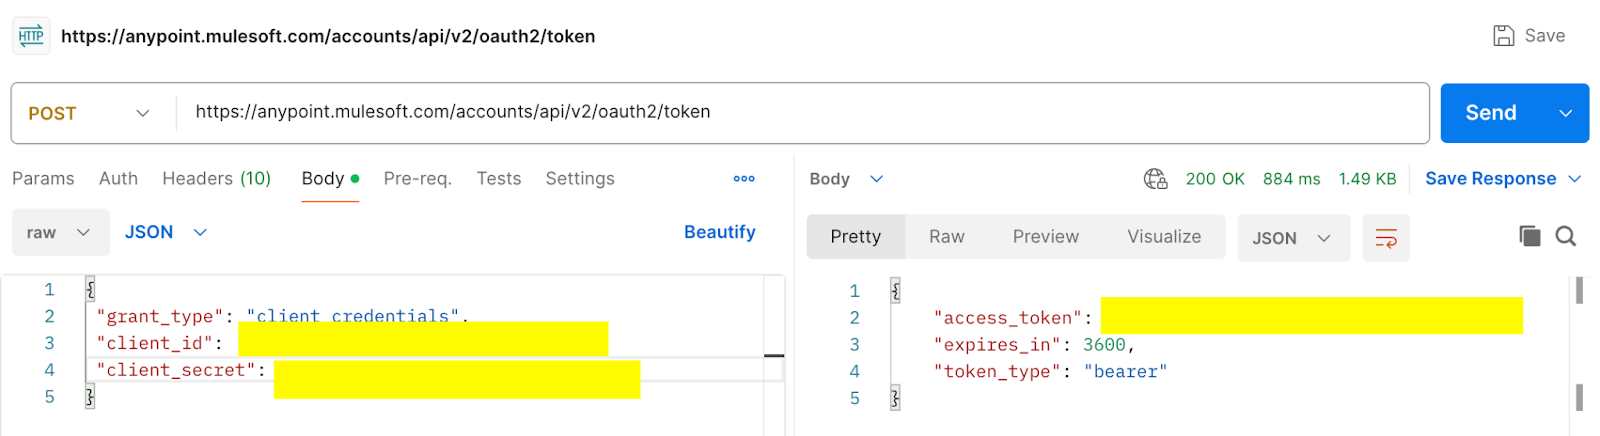The height and width of the screenshot is (436, 1600).
Task: Expand the Save Response chevron
Action: 1574,179
